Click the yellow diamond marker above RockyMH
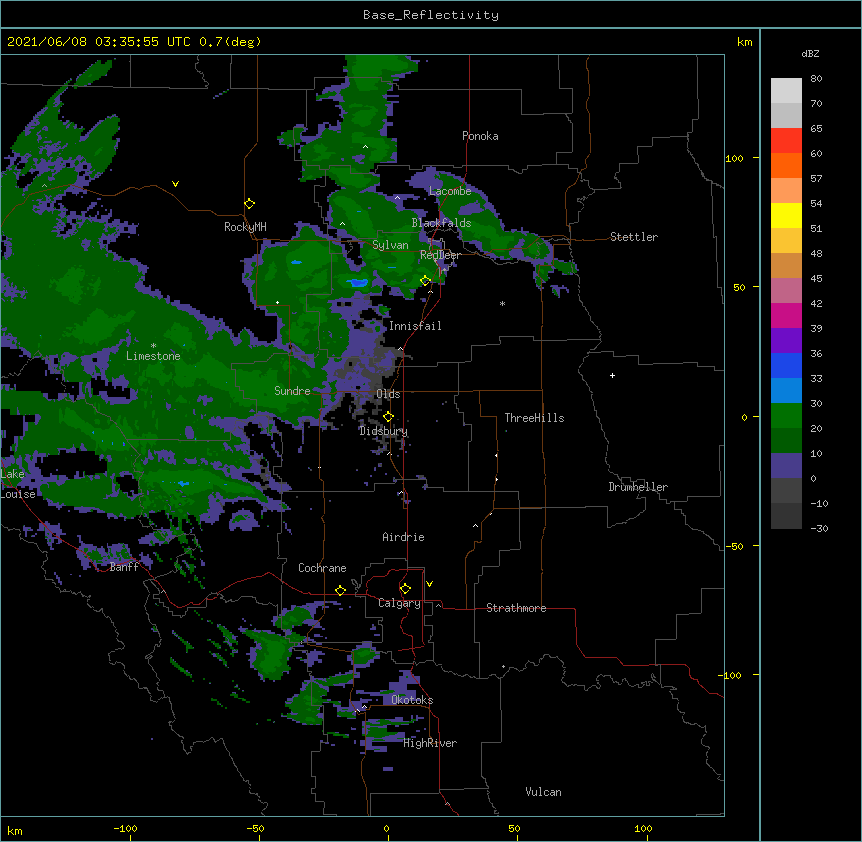 250,204
